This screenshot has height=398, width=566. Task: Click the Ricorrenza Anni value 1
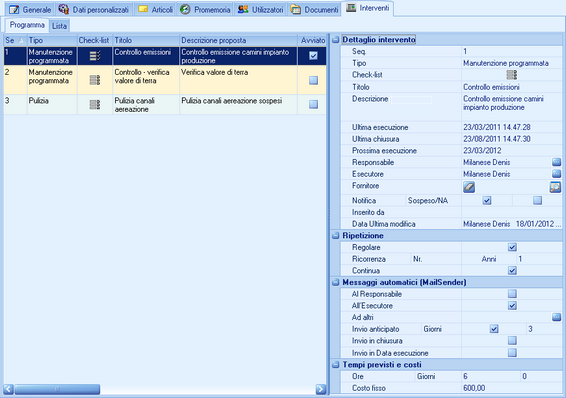point(520,259)
